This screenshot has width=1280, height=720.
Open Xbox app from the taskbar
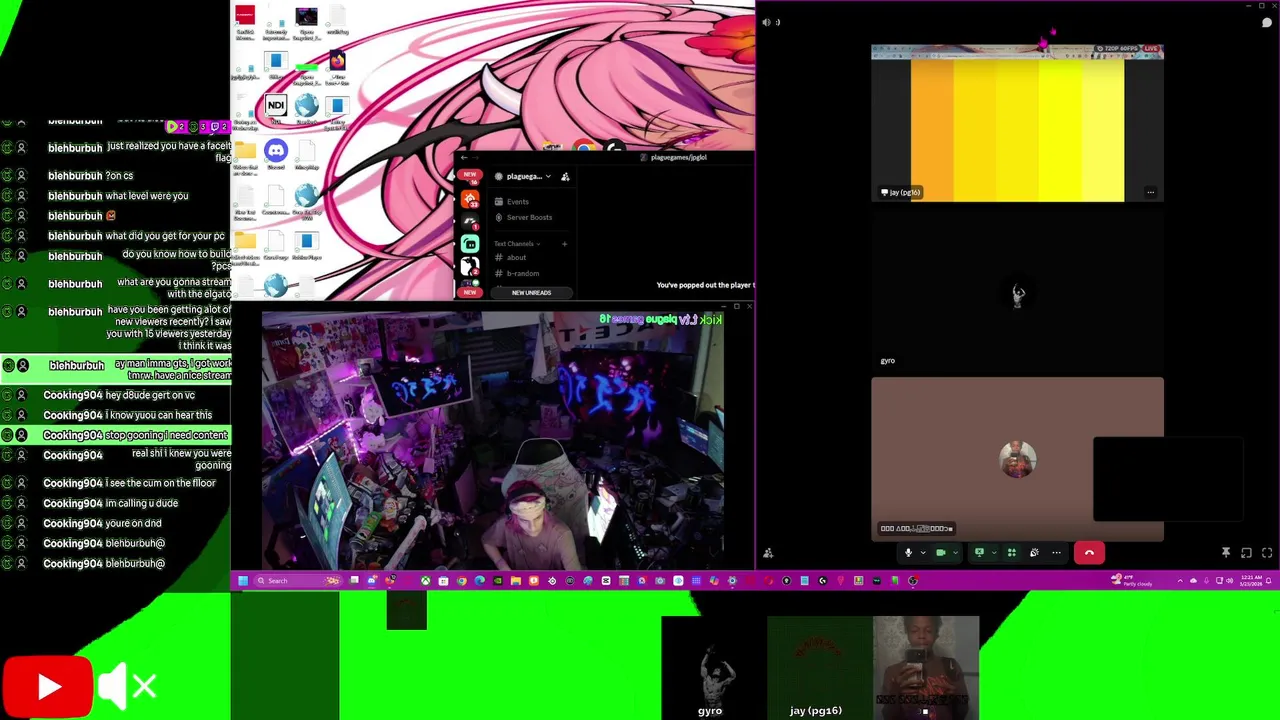425,580
